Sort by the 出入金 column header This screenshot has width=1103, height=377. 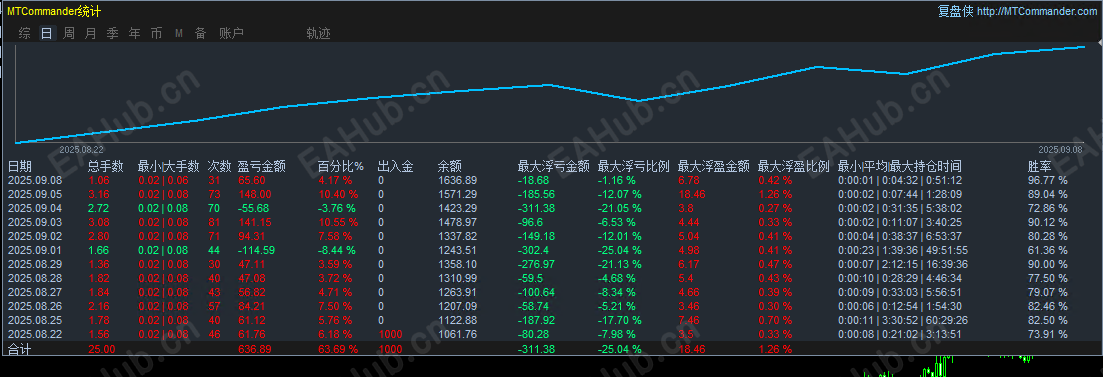click(x=395, y=167)
